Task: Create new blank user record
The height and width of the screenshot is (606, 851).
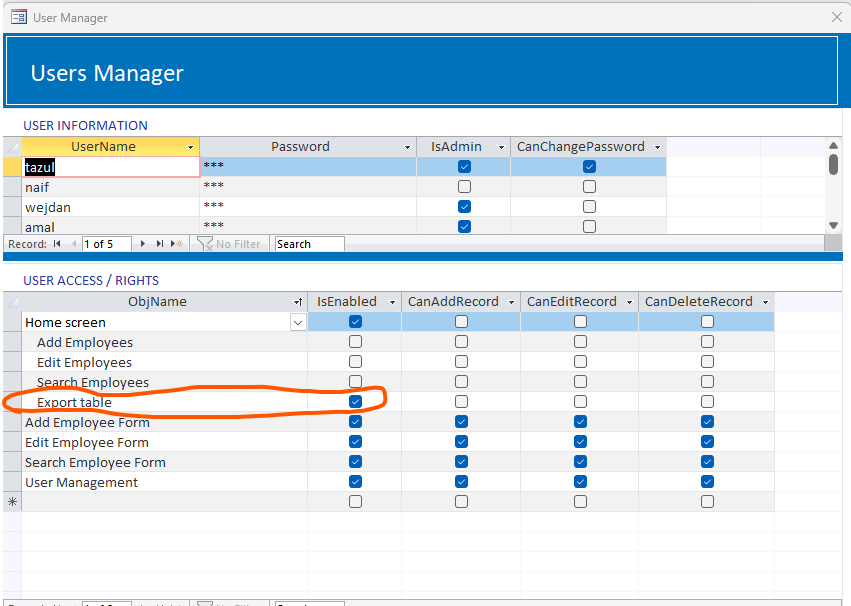Action: (177, 244)
